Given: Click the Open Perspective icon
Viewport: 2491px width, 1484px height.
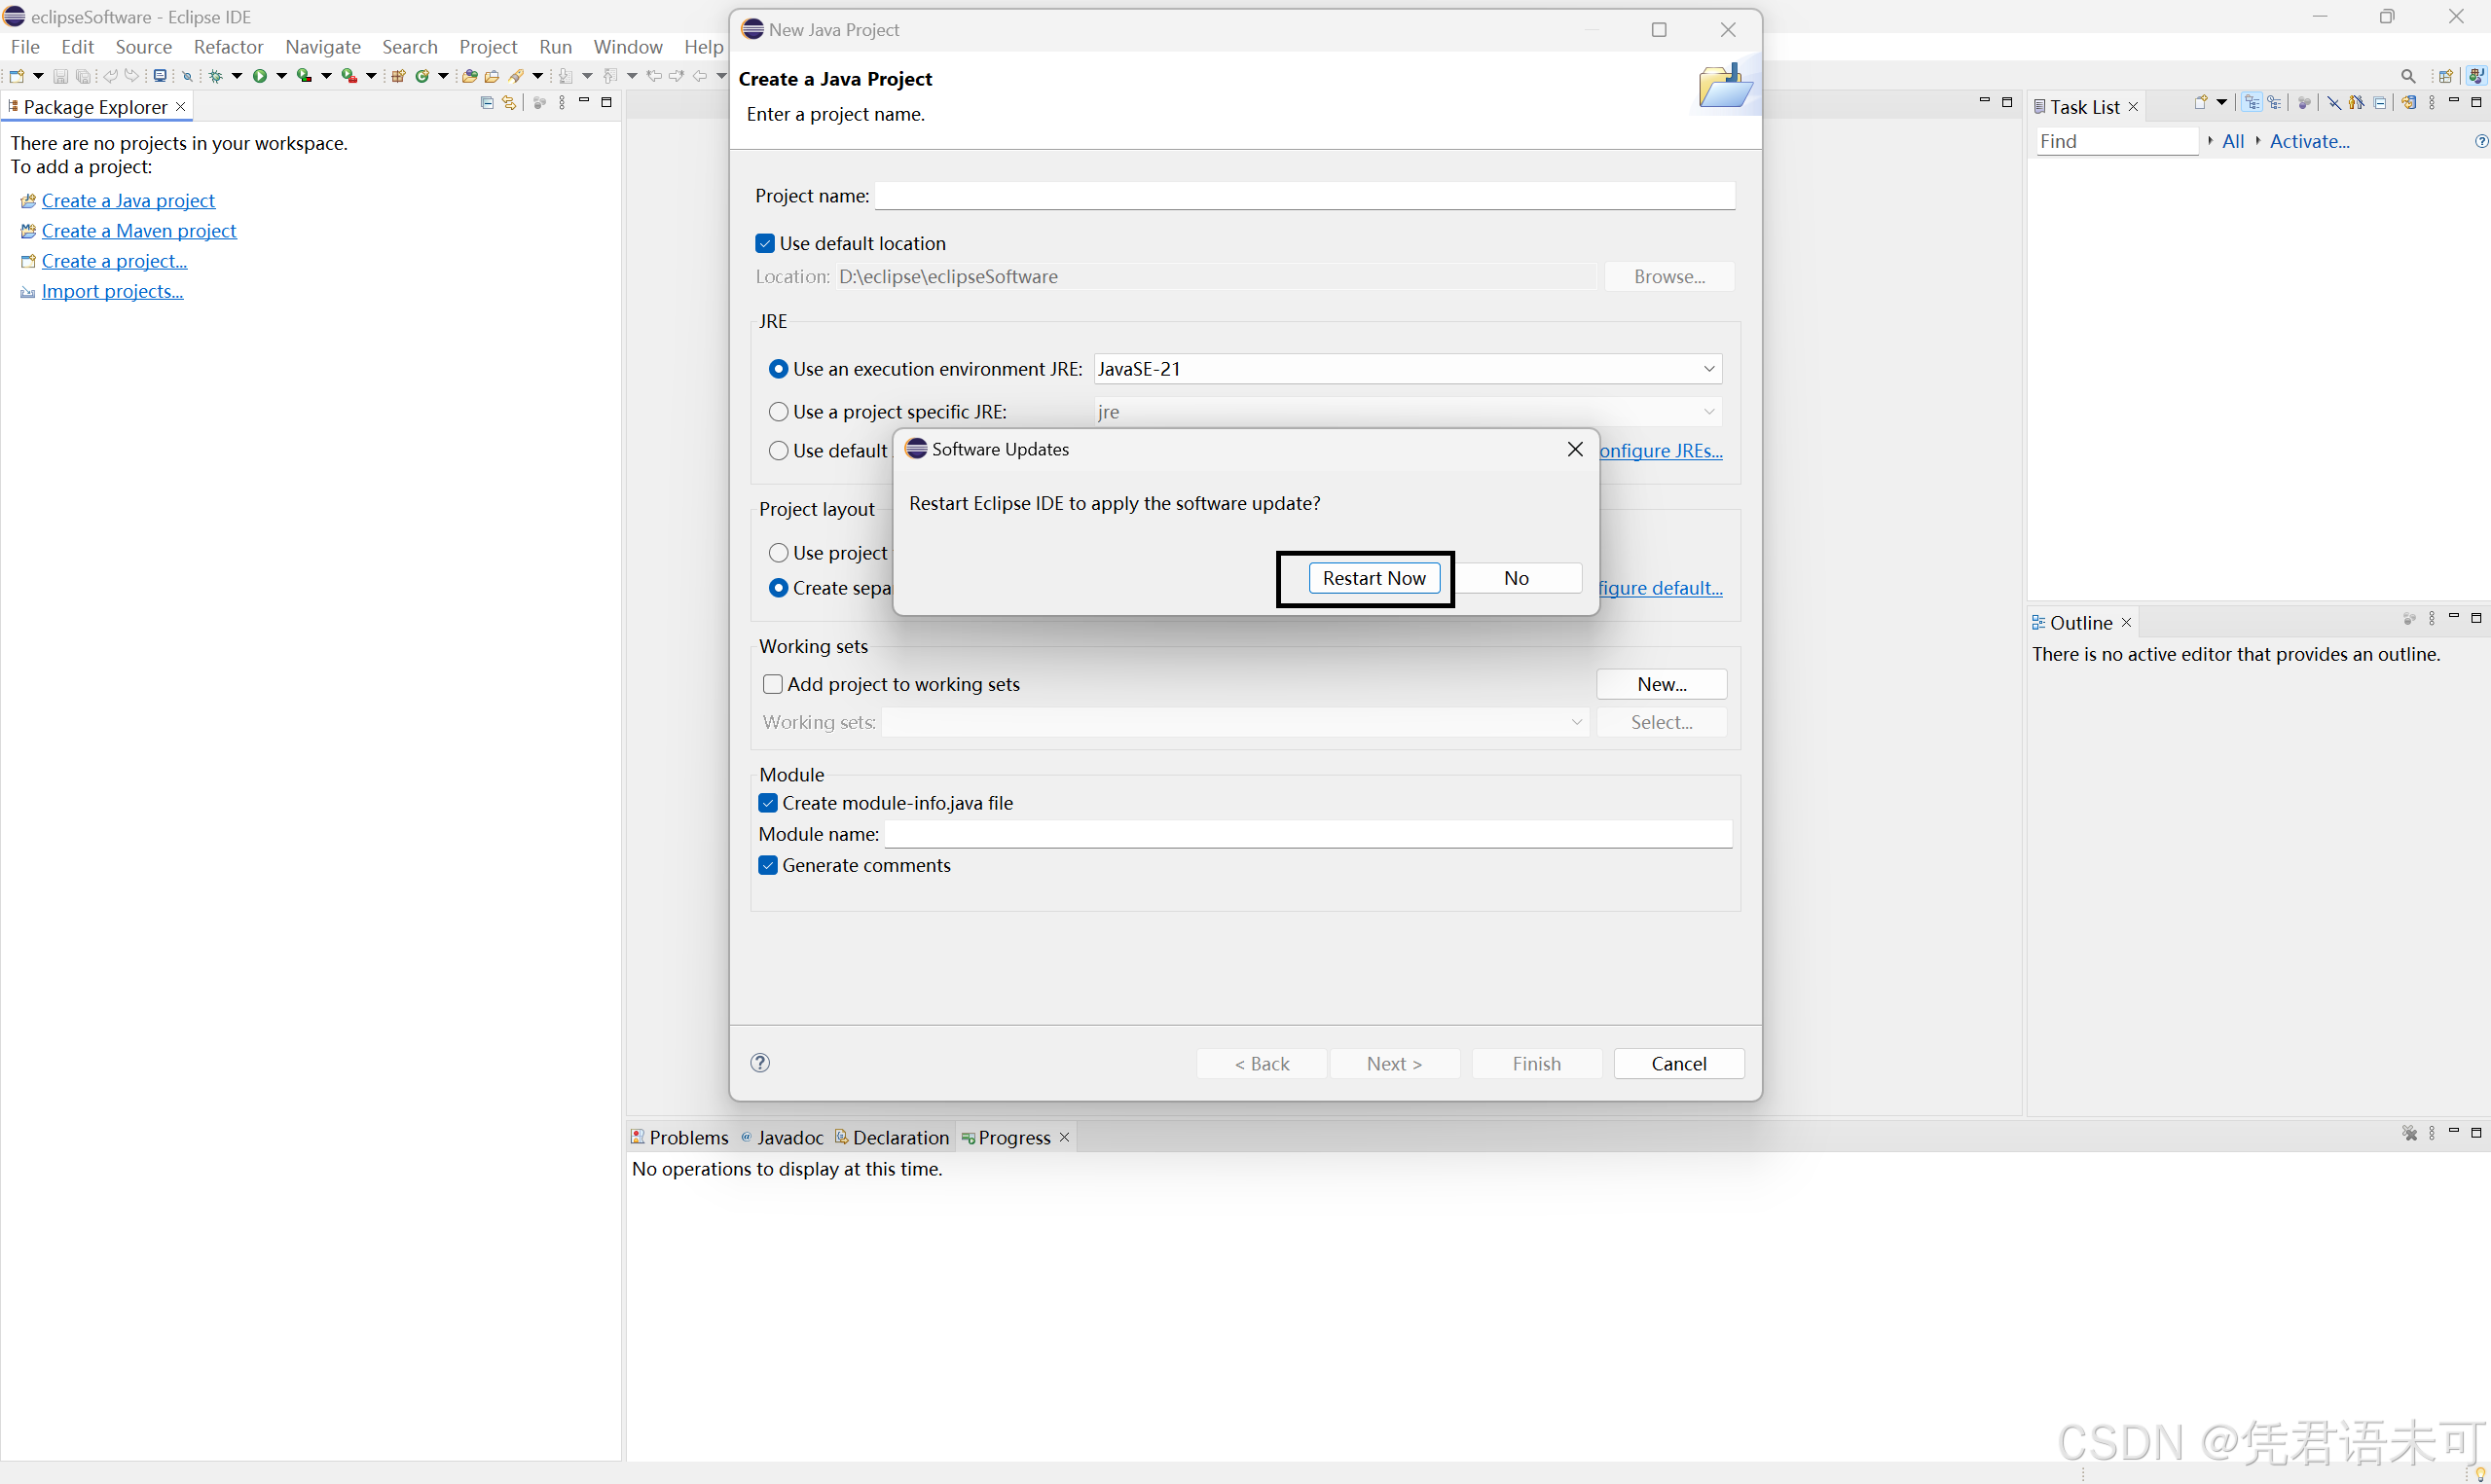Looking at the screenshot, I should [x=2446, y=77].
